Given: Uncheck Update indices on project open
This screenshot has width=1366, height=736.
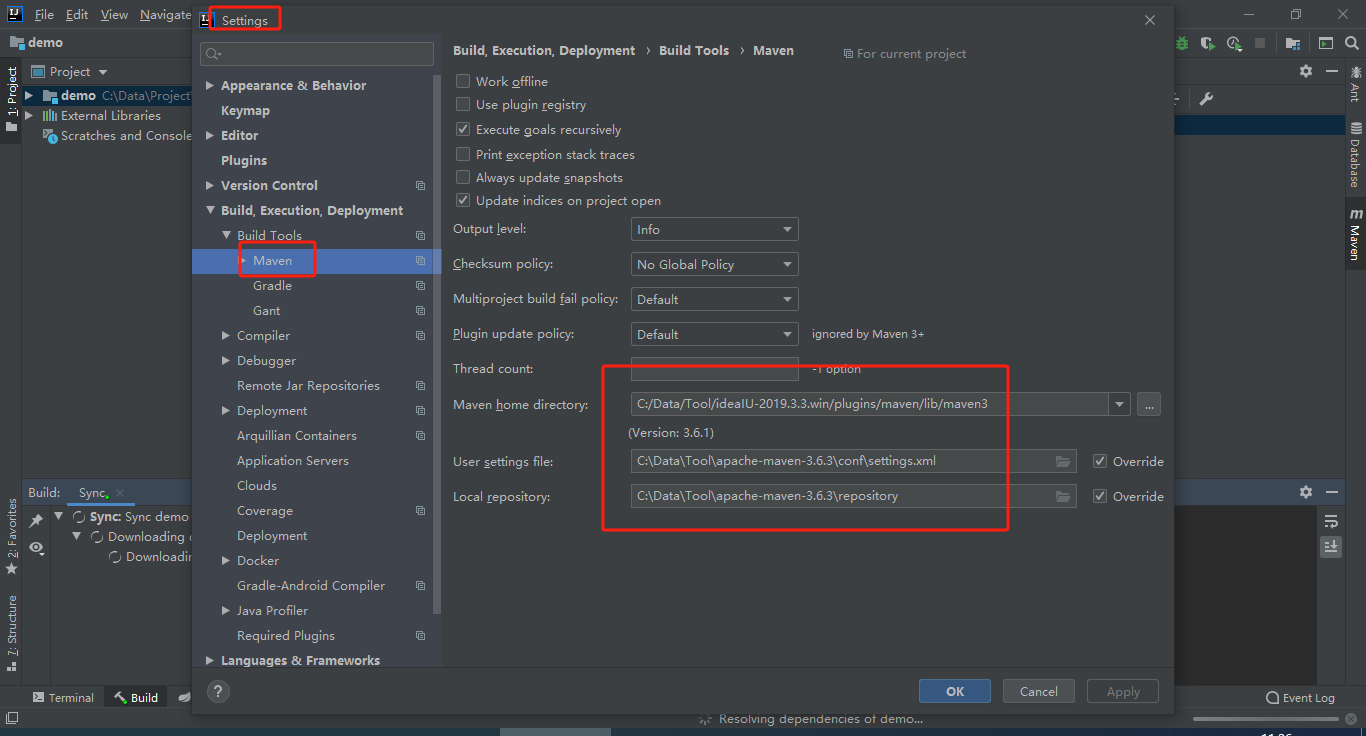Looking at the screenshot, I should point(463,200).
